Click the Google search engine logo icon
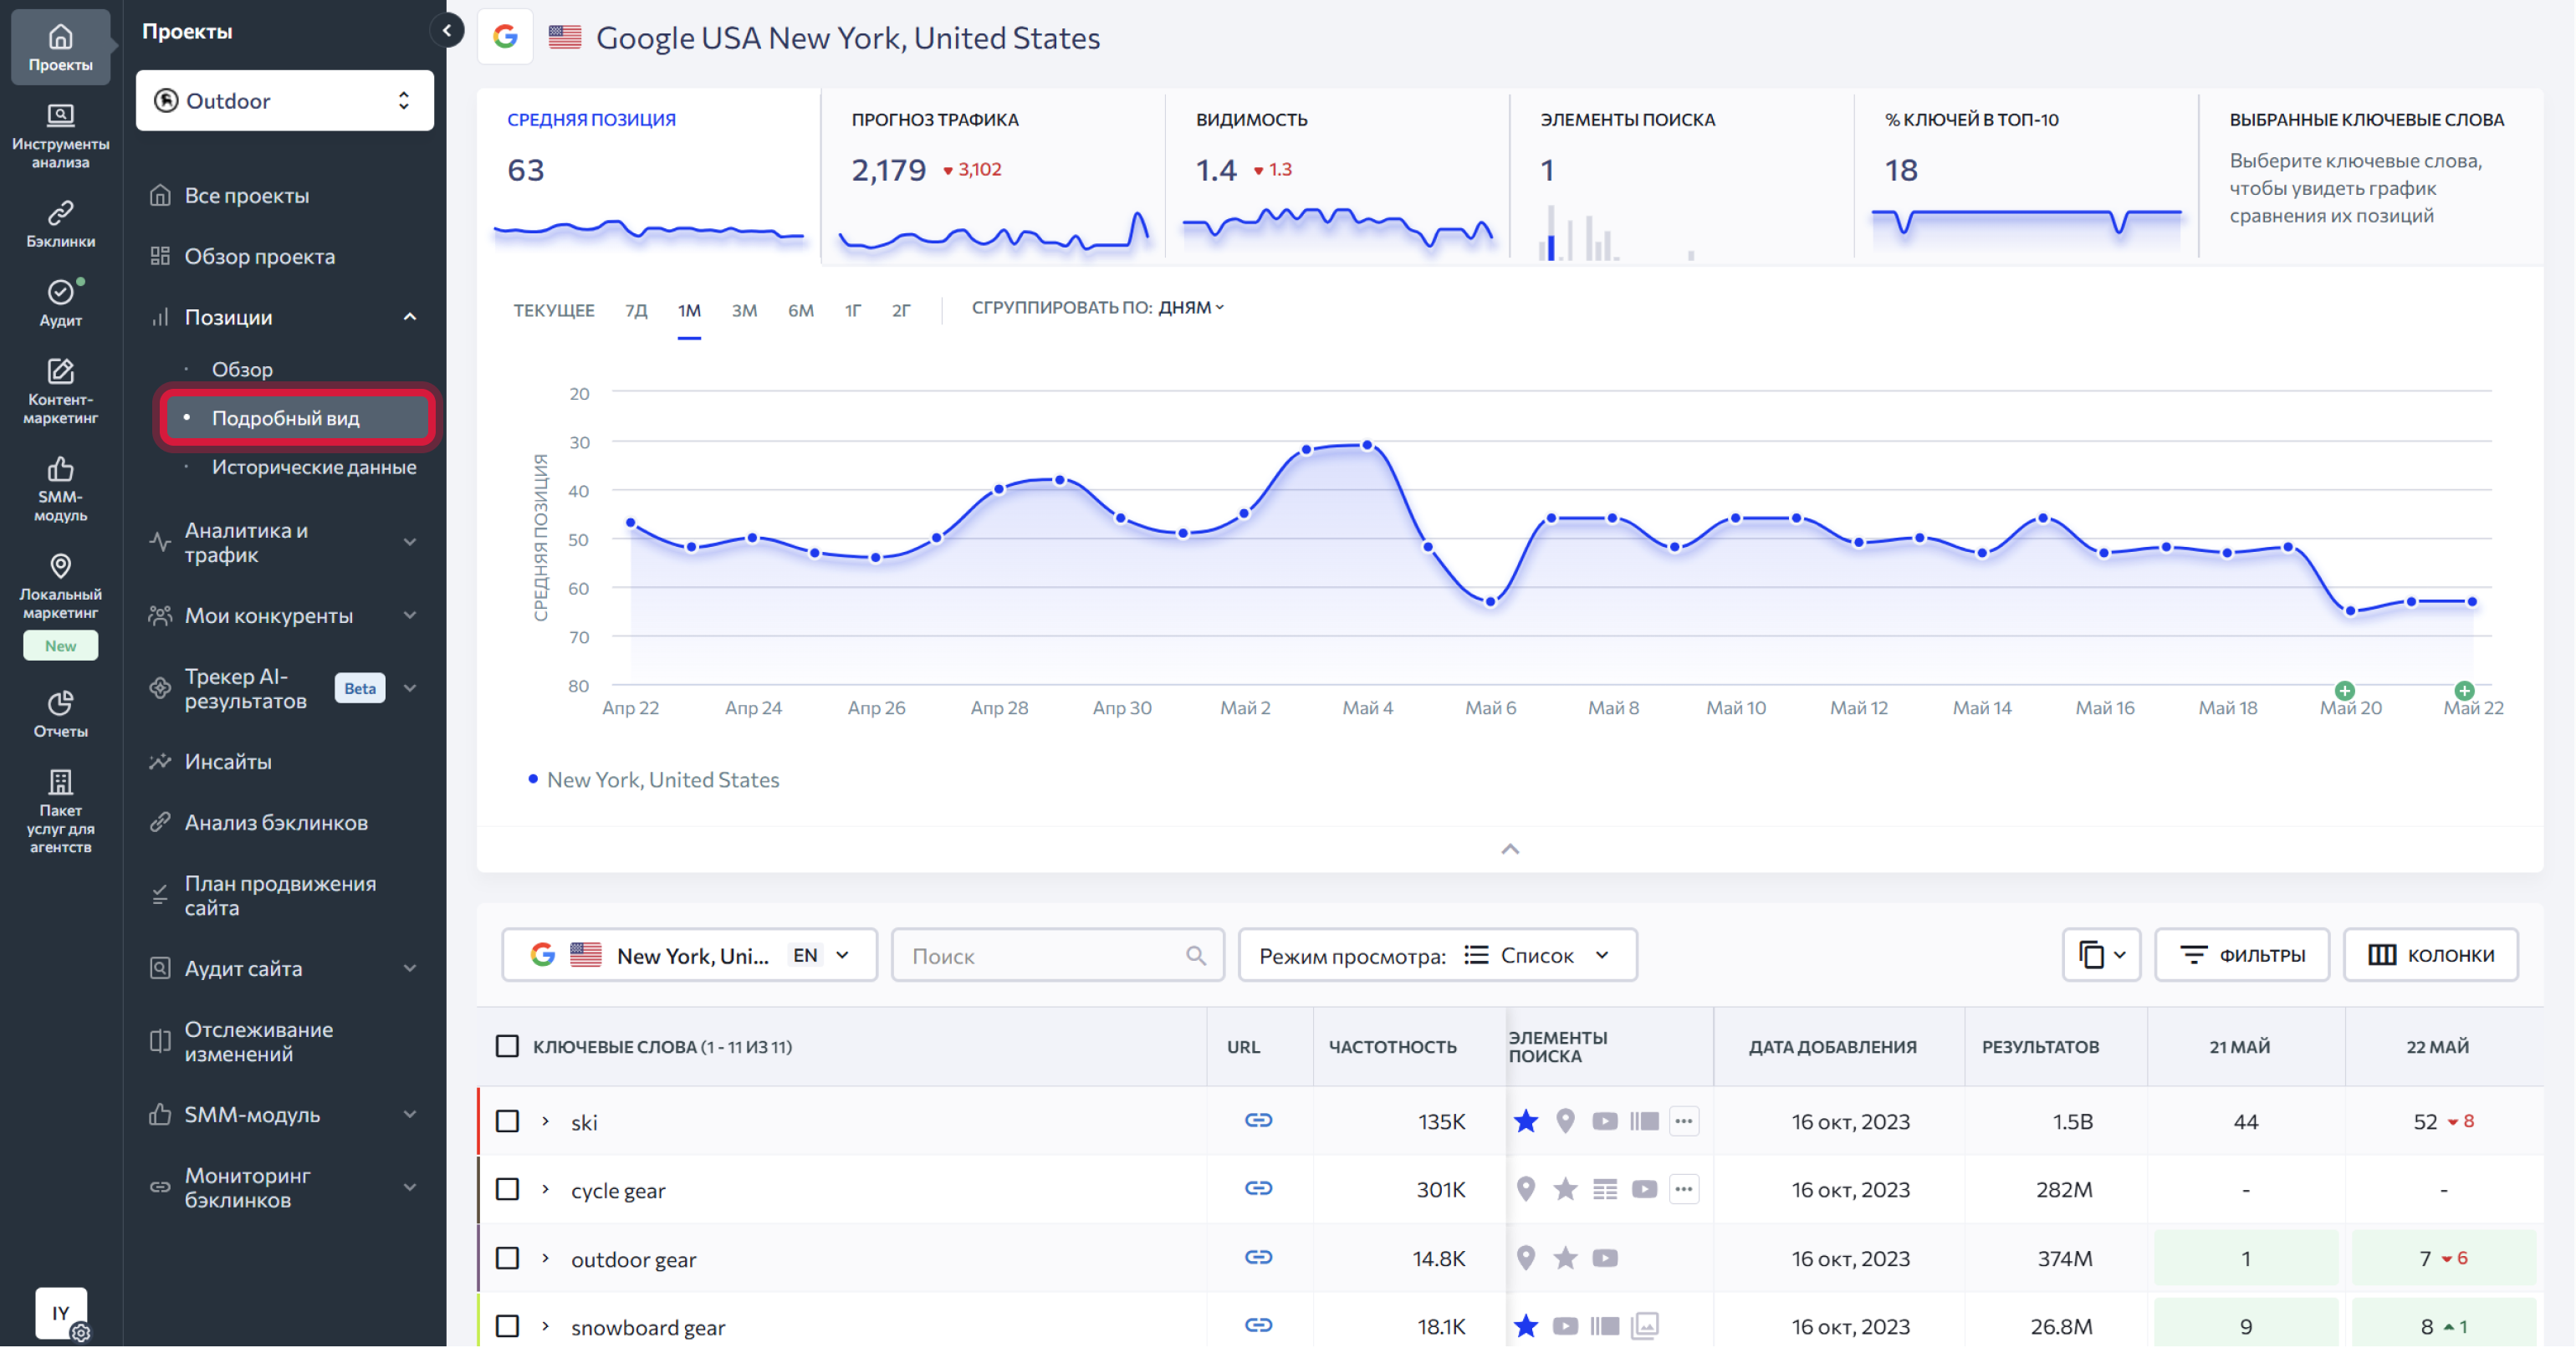 505,37
